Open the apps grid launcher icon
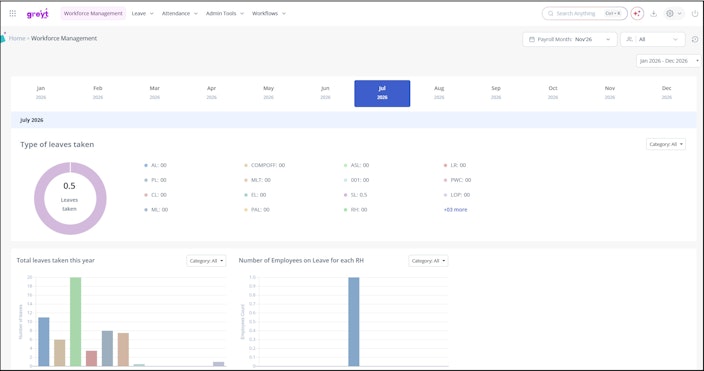The height and width of the screenshot is (371, 704). click(x=13, y=13)
